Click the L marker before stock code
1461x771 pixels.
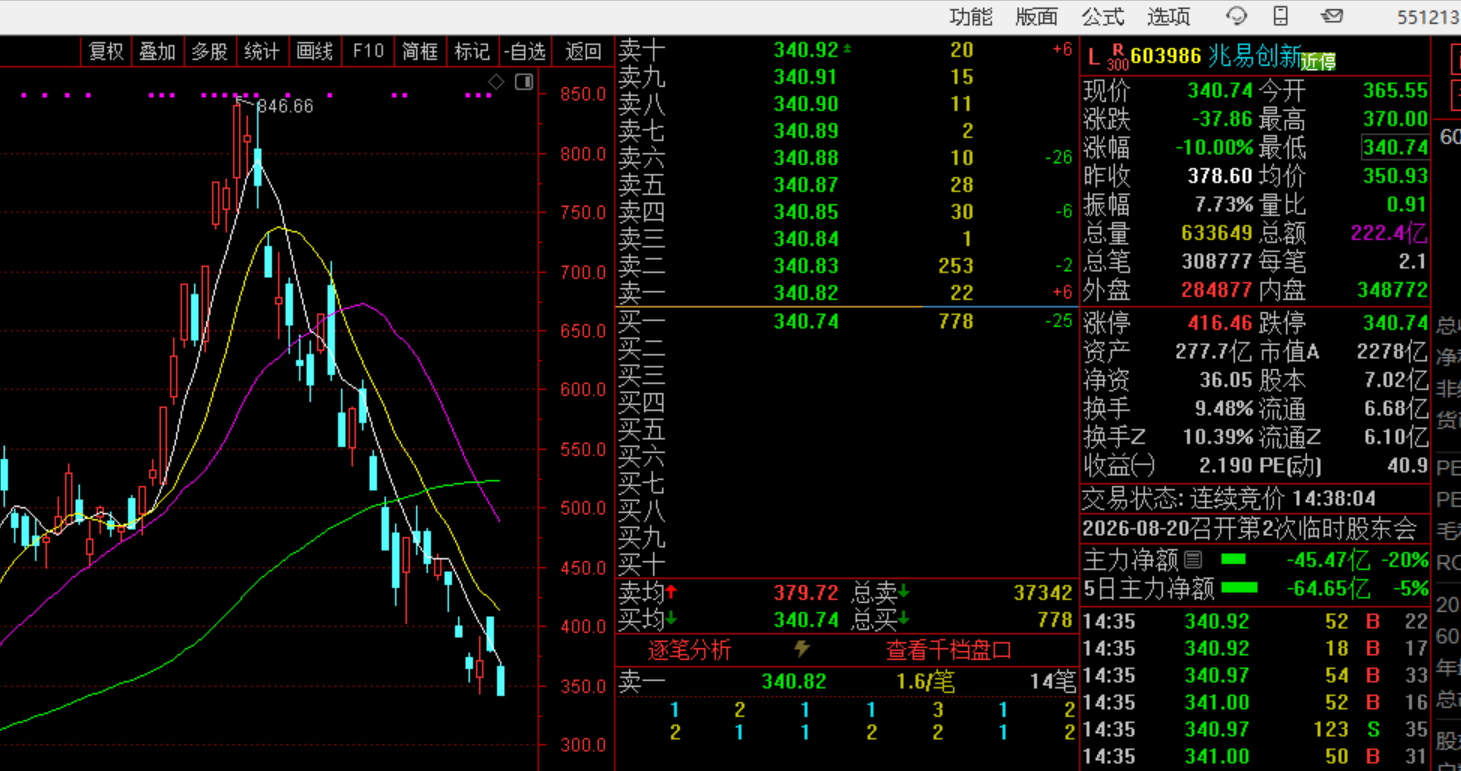pyautogui.click(x=1093, y=57)
